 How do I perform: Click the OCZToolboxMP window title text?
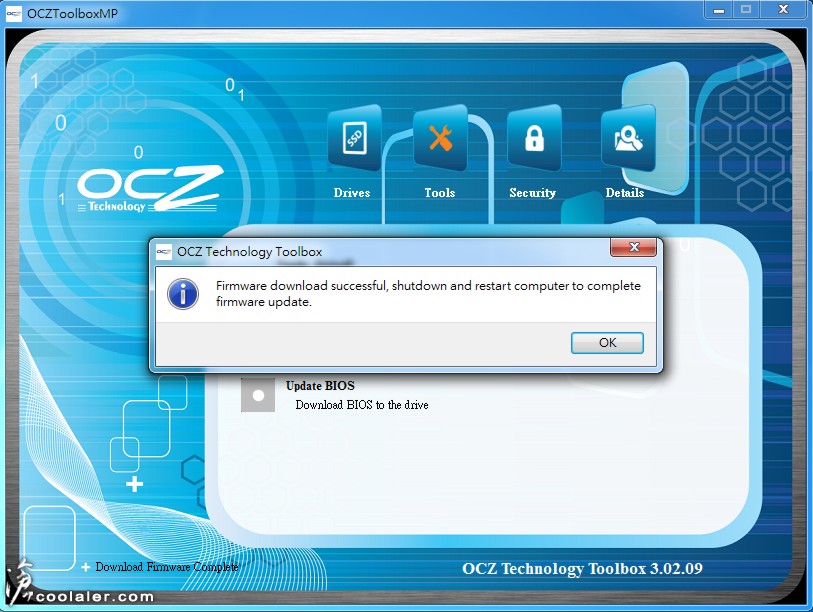[x=73, y=14]
